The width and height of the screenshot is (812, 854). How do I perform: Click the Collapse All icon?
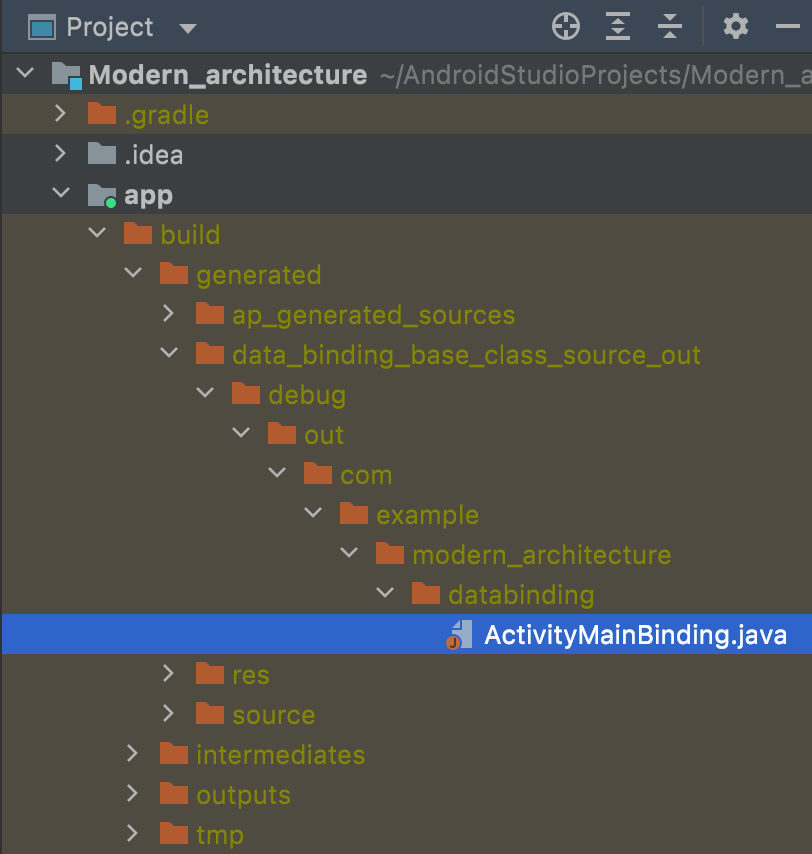click(669, 26)
